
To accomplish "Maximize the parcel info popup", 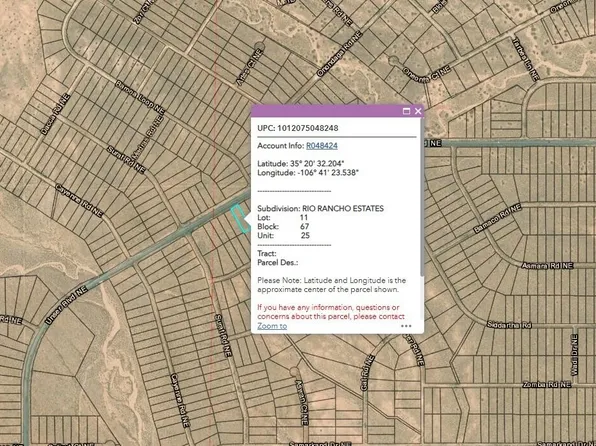I will pyautogui.click(x=406, y=111).
